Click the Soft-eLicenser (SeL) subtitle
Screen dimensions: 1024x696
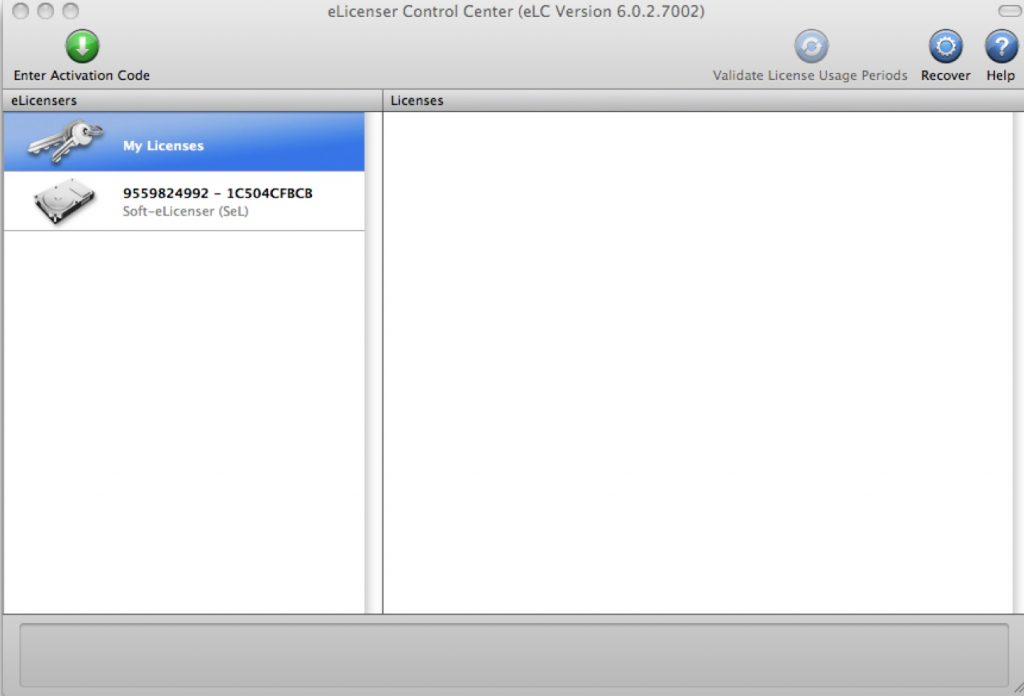click(185, 211)
